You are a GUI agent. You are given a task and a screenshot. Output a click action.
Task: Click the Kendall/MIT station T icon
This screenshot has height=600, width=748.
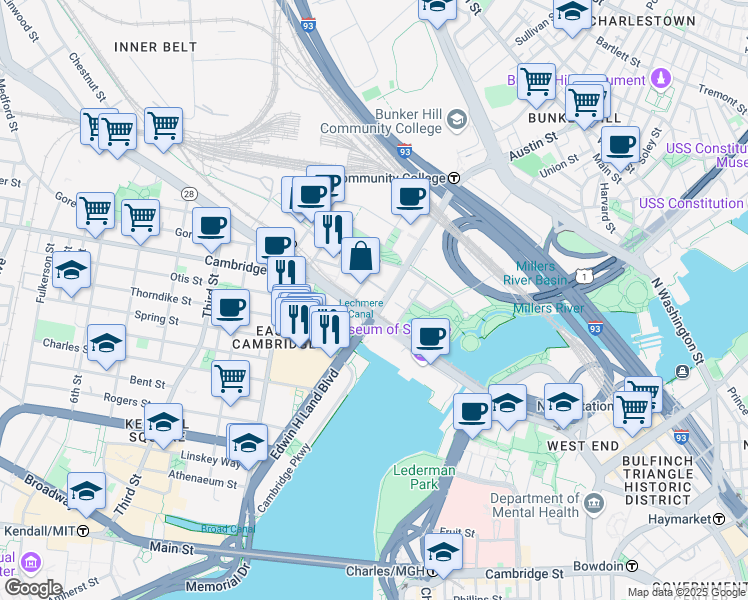pyautogui.click(x=83, y=531)
